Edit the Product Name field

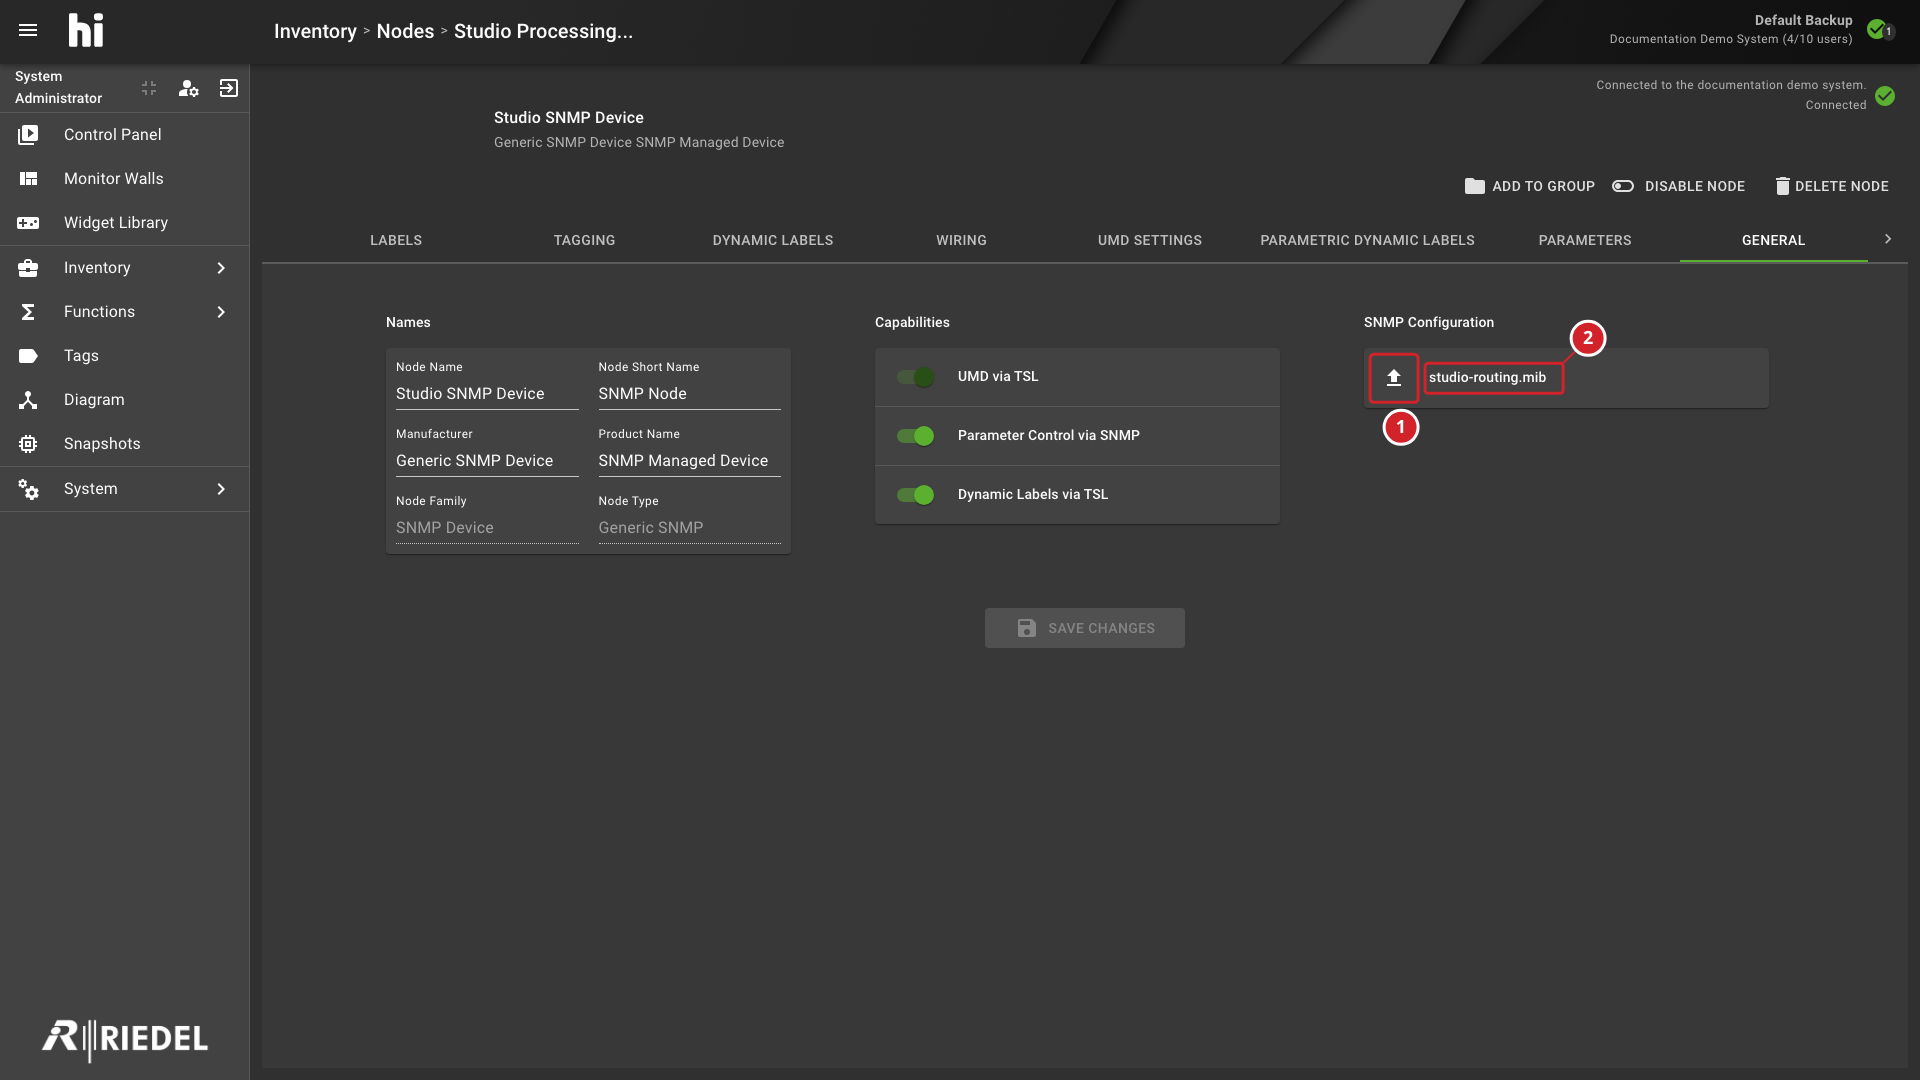pos(689,461)
